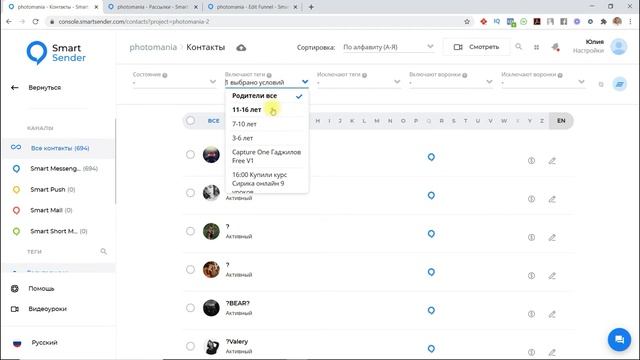Select the ?BEAR? contact checkbox
Screen dimensions: 640x360
190,308
